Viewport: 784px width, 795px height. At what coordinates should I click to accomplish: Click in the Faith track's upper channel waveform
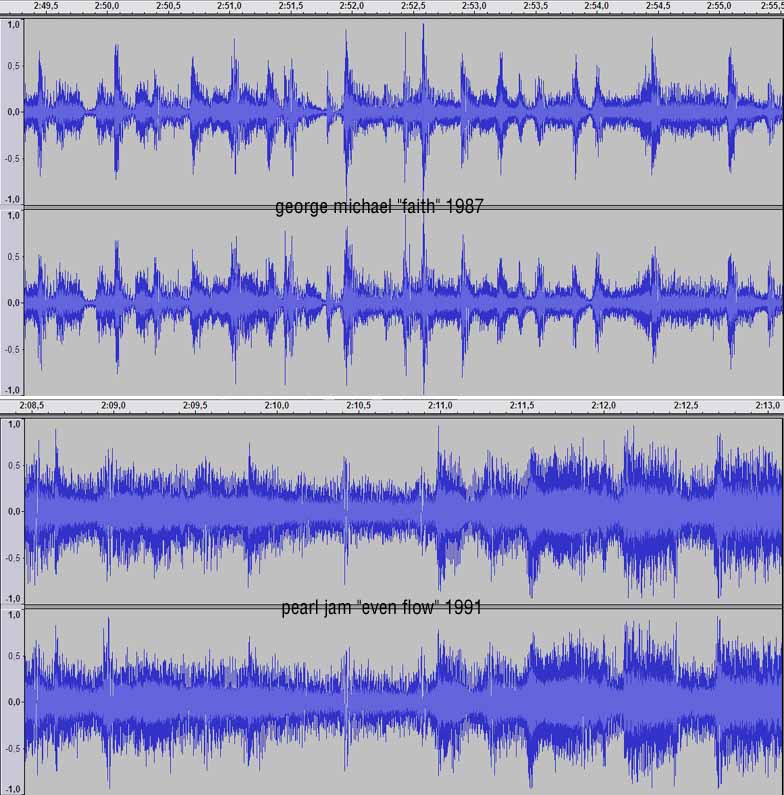point(403,112)
